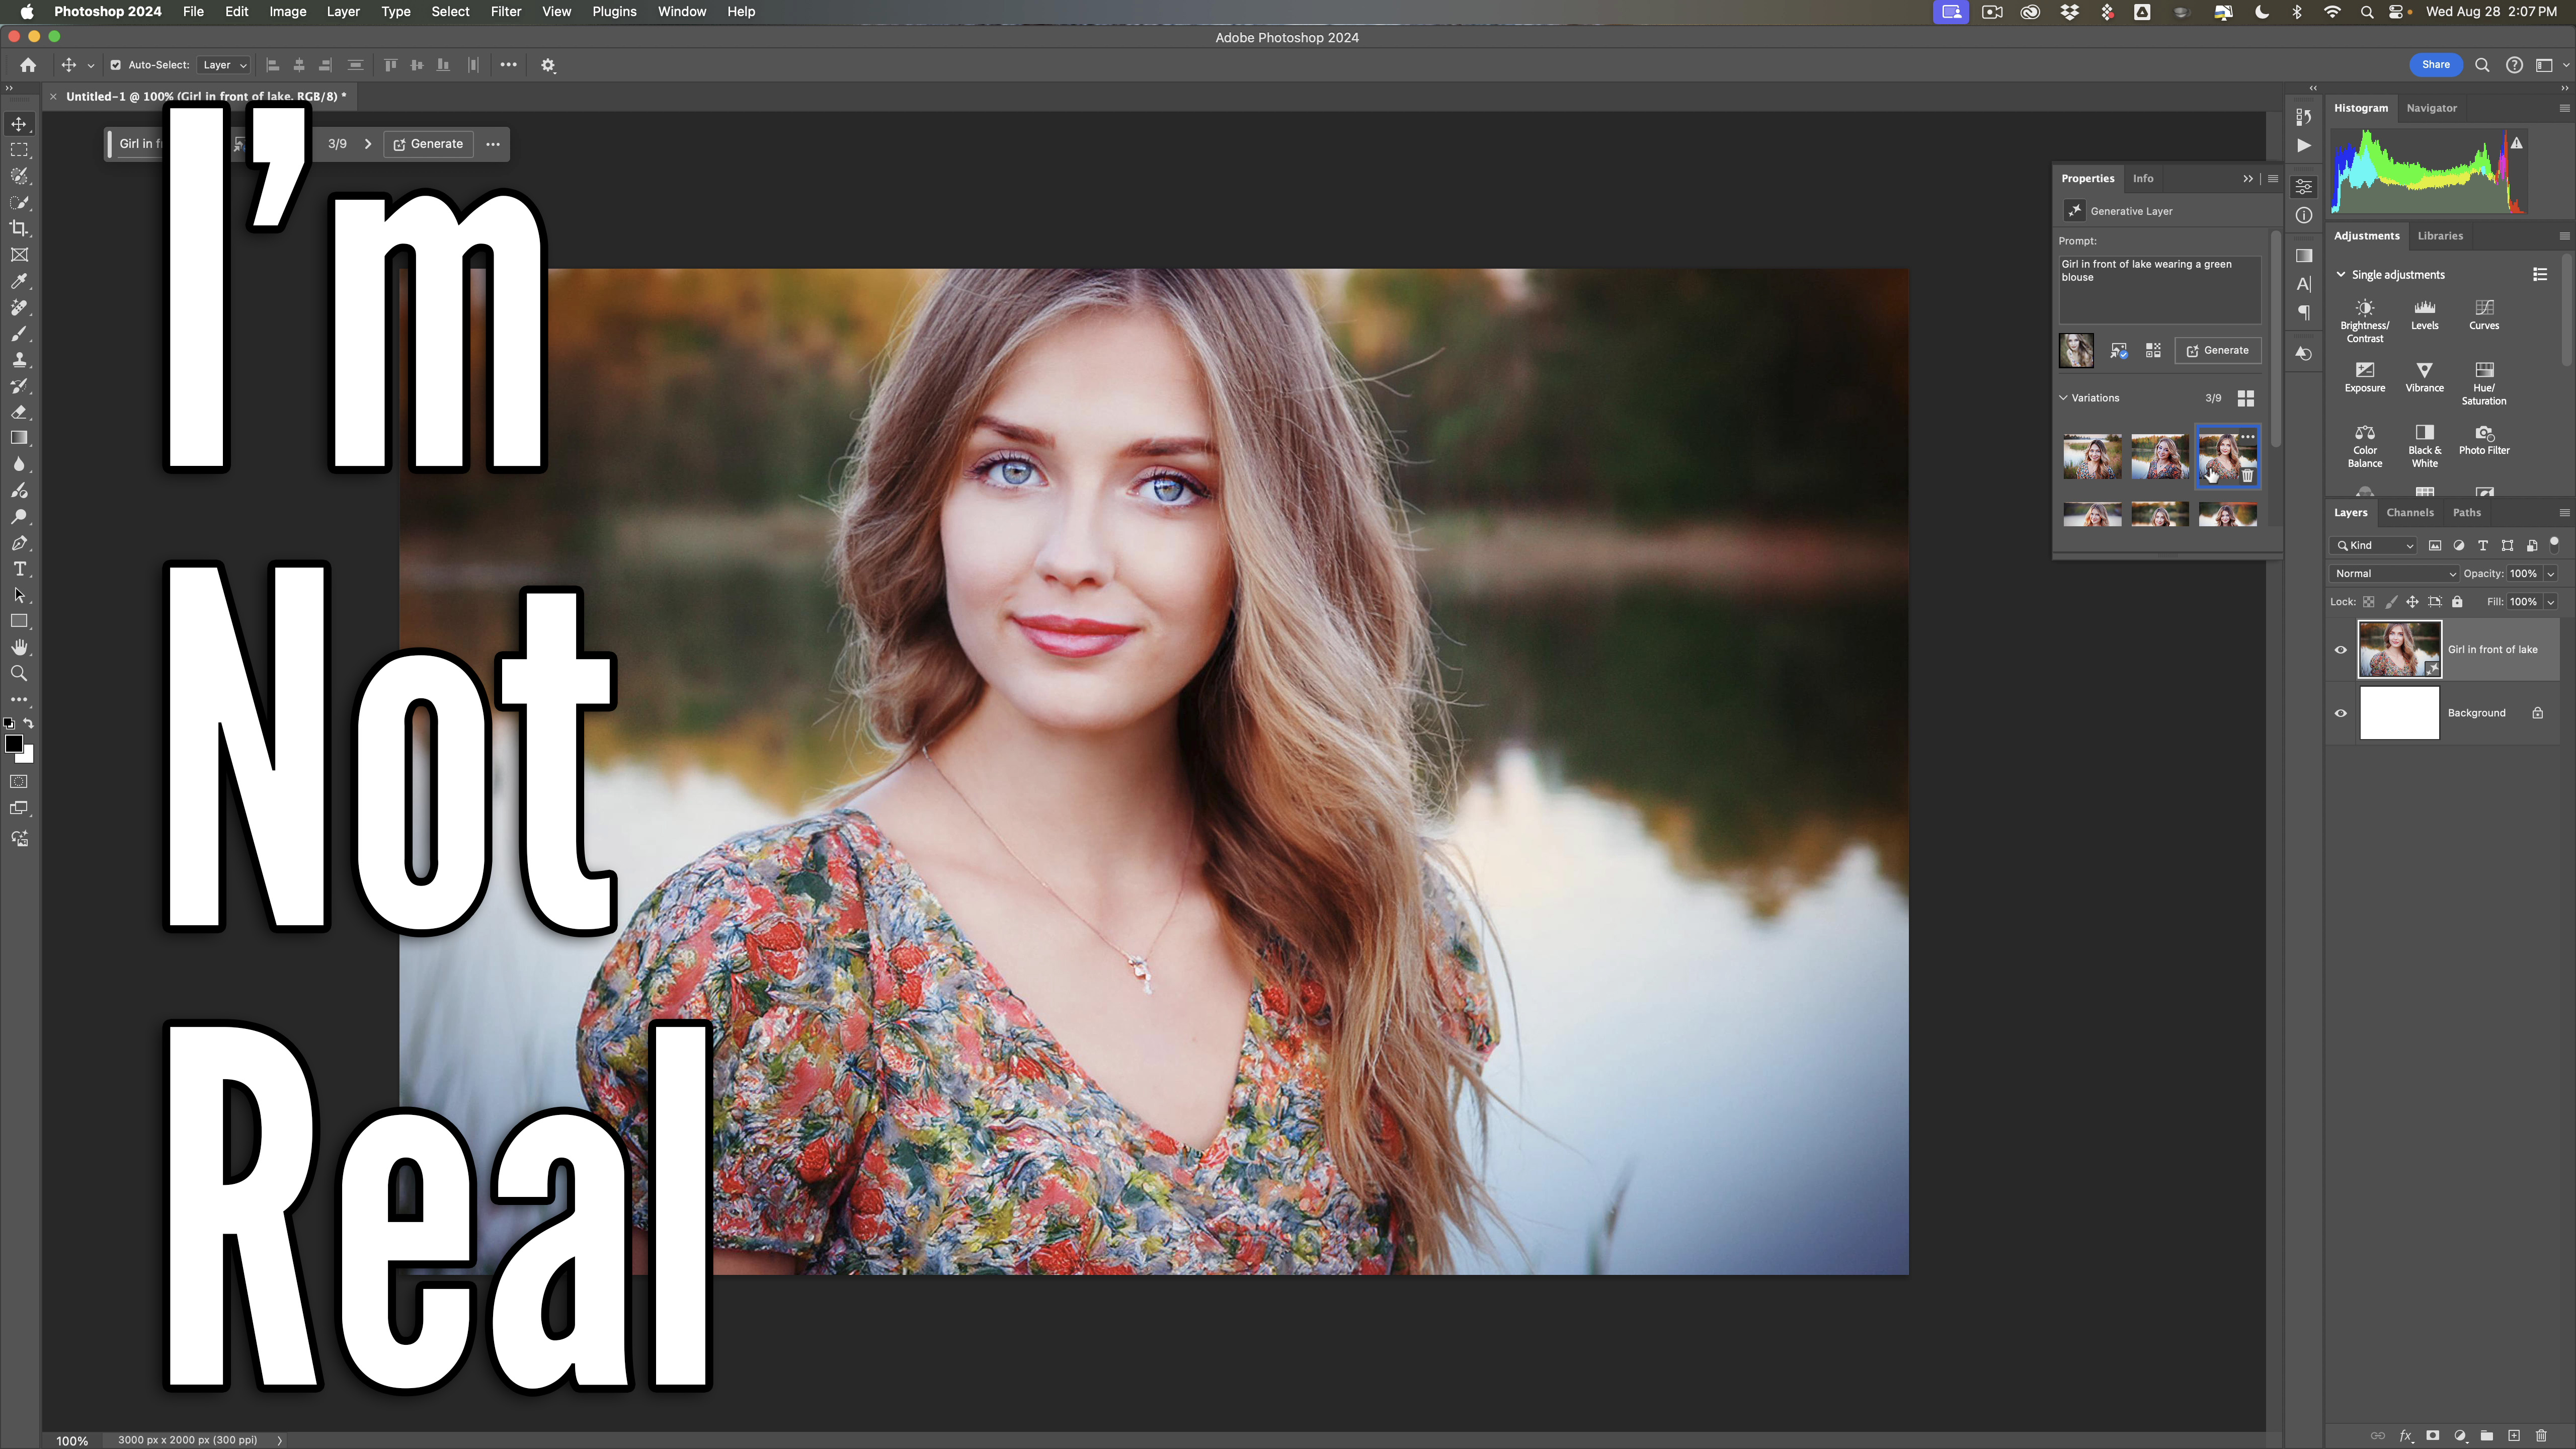Hide the Background layer
This screenshot has height=1449, width=2576.
tap(2340, 712)
